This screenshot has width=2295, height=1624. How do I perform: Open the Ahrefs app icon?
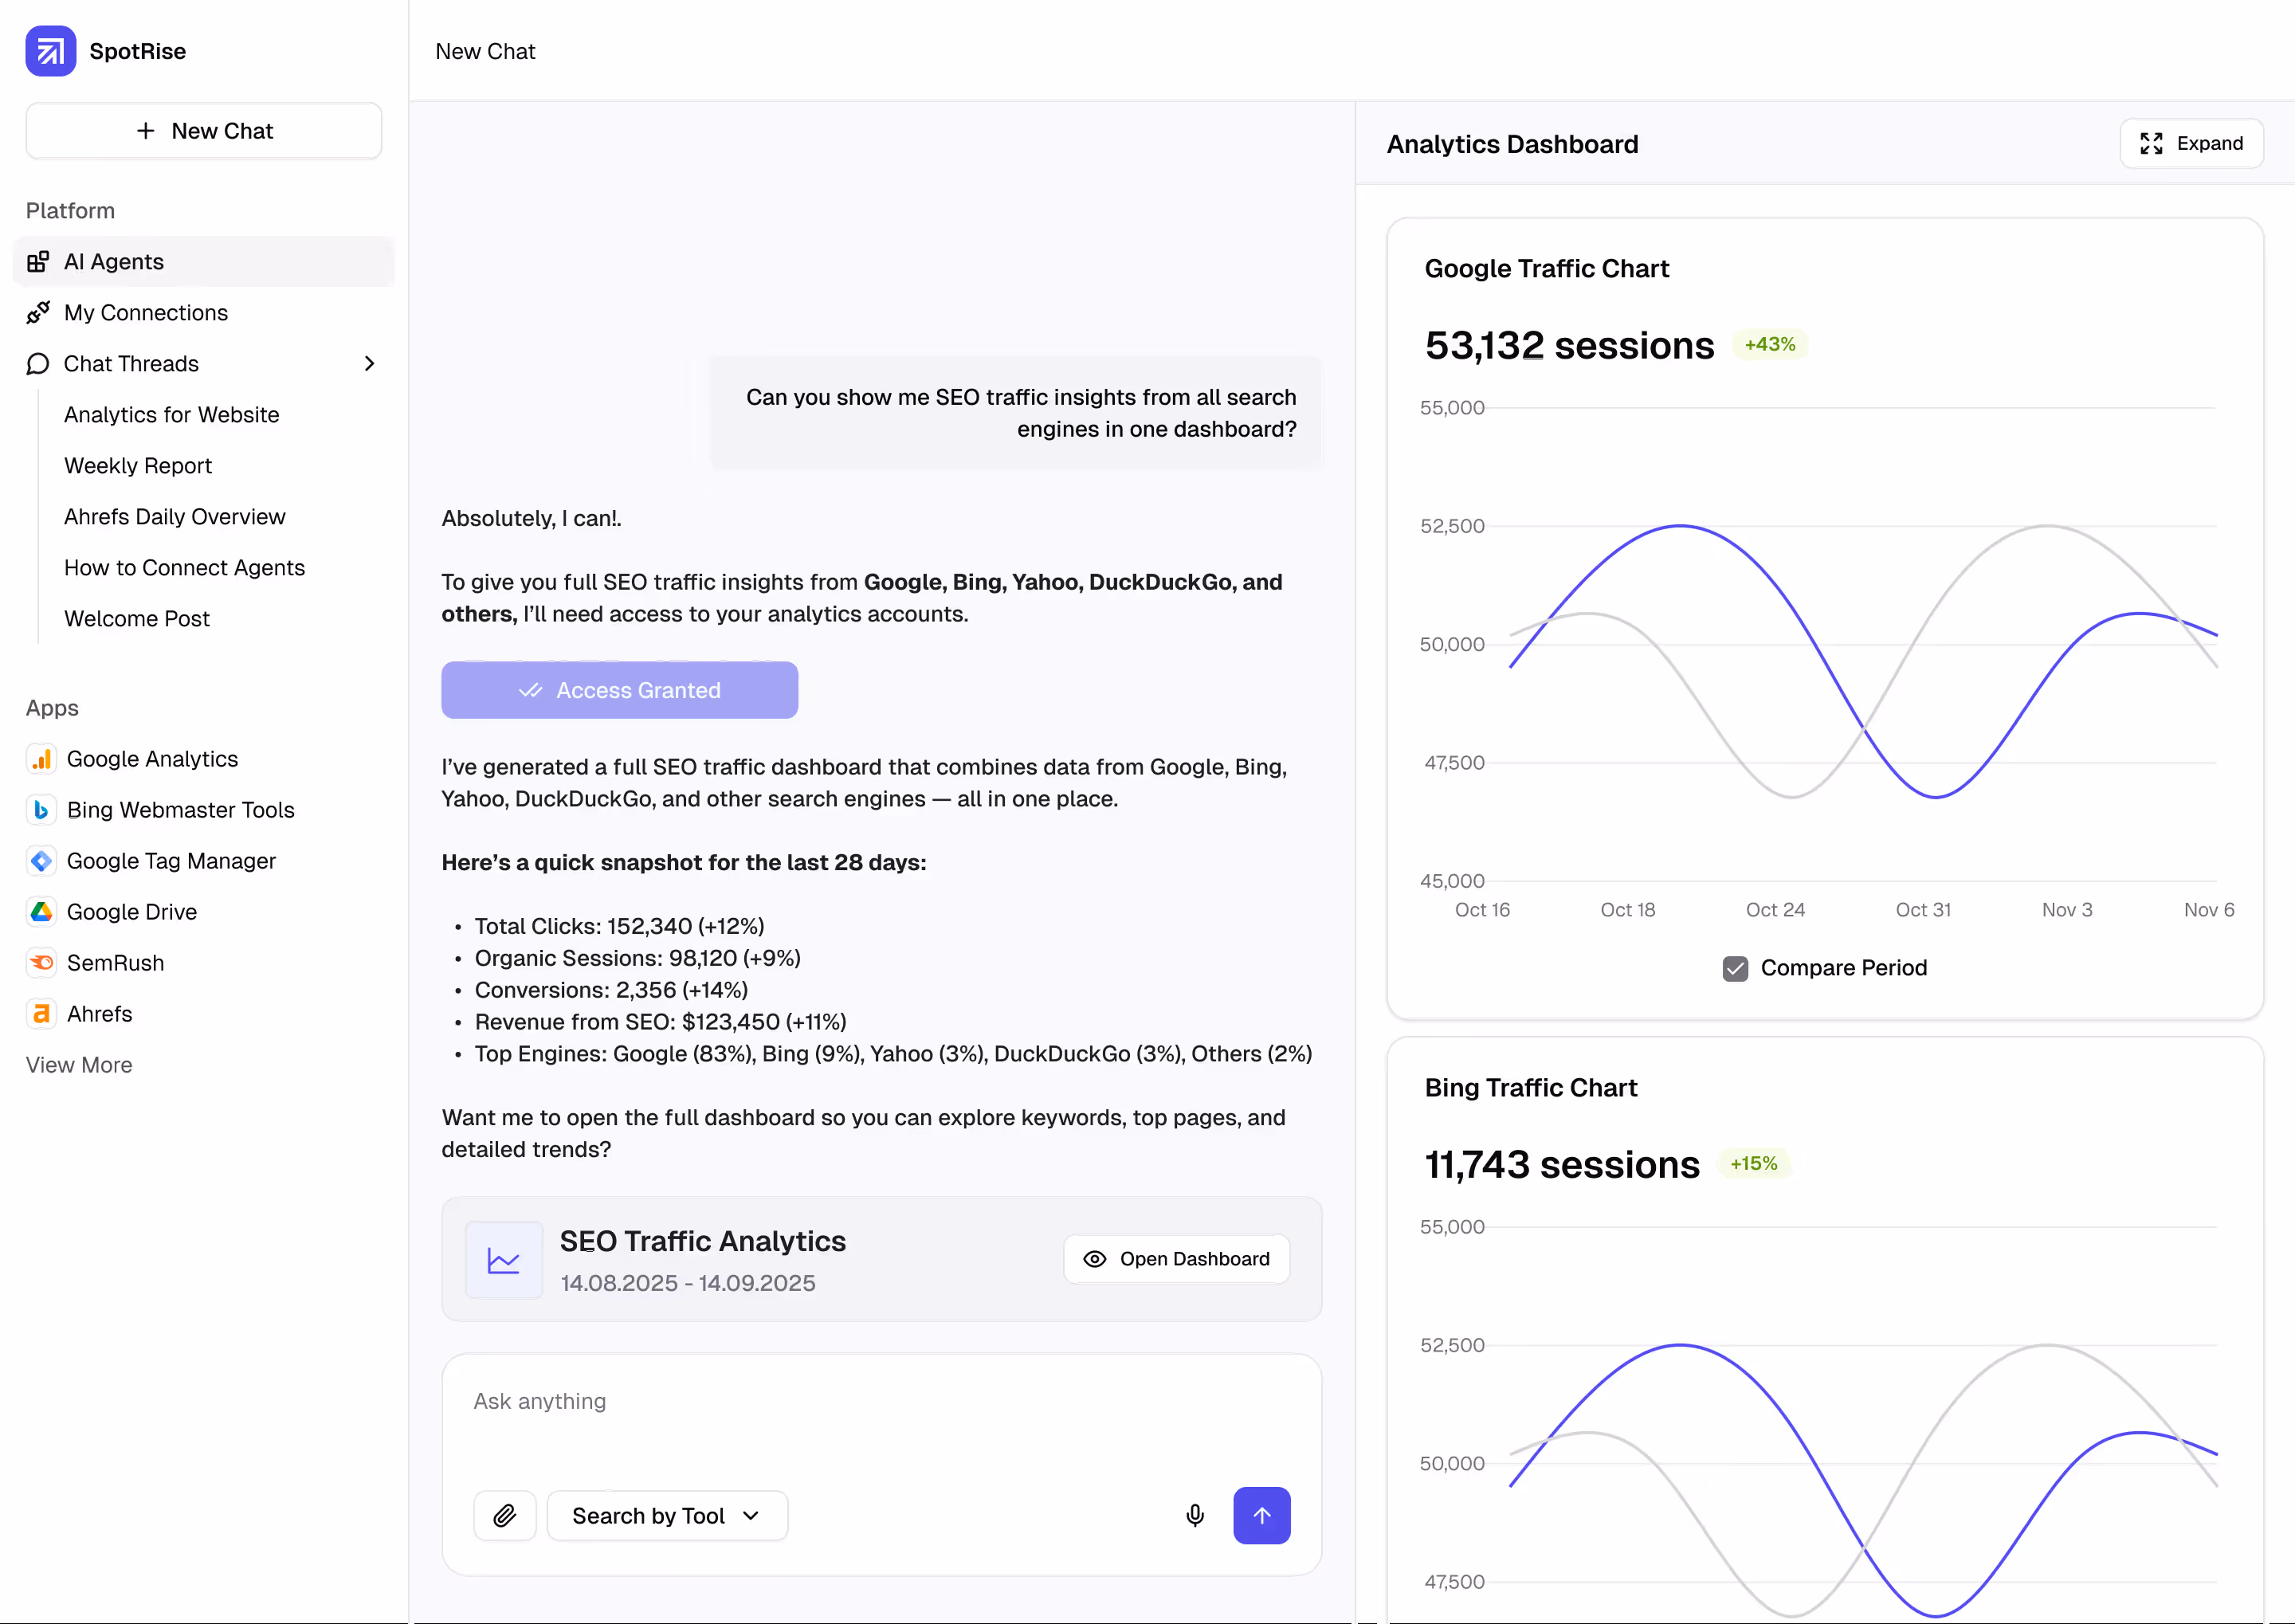pos(41,1014)
